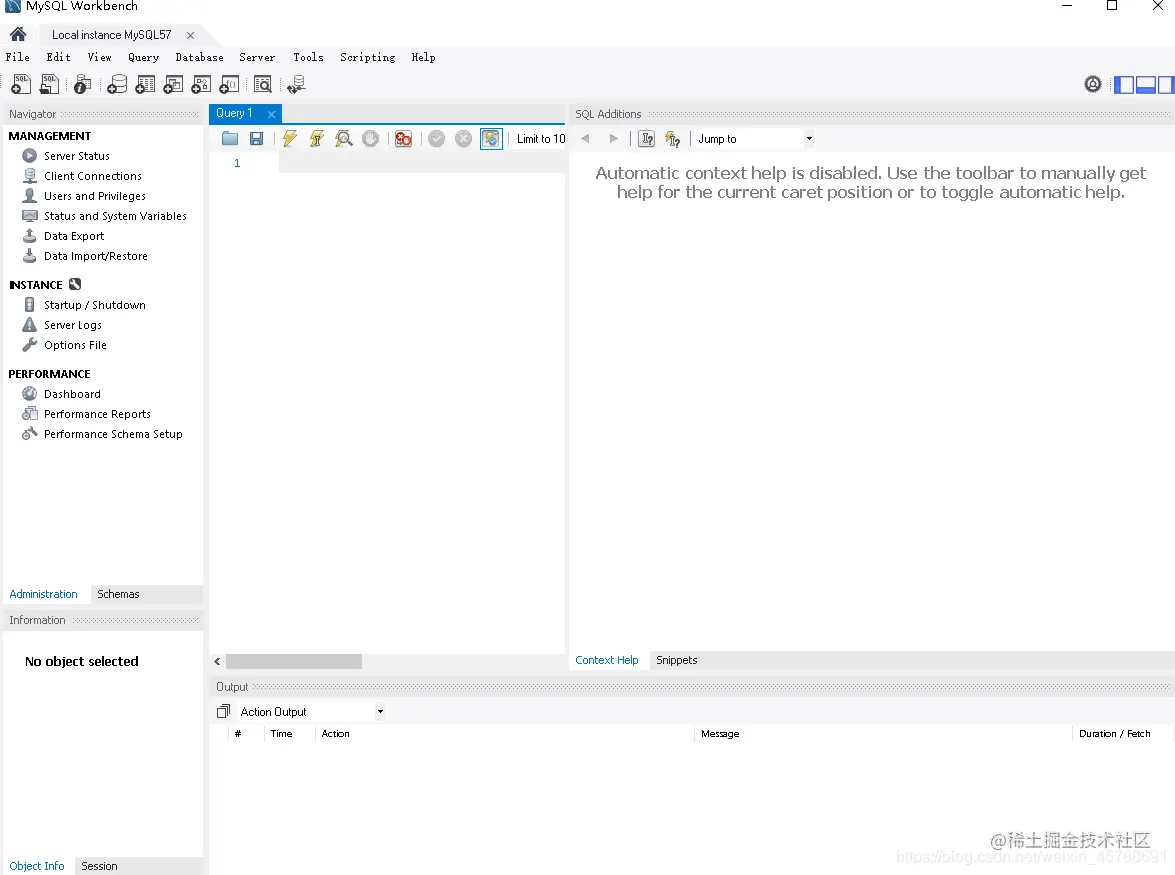
Task: Open the Scripting menu
Action: (367, 57)
